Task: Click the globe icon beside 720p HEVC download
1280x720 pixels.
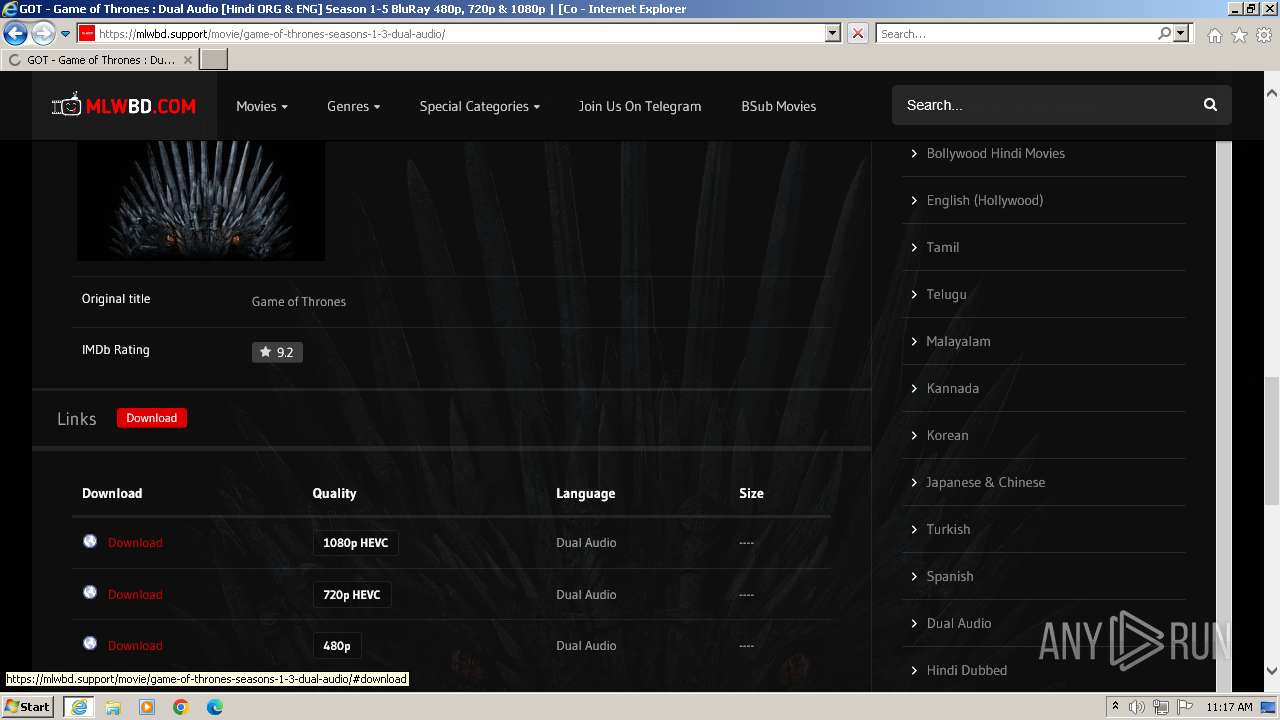Action: [x=90, y=592]
